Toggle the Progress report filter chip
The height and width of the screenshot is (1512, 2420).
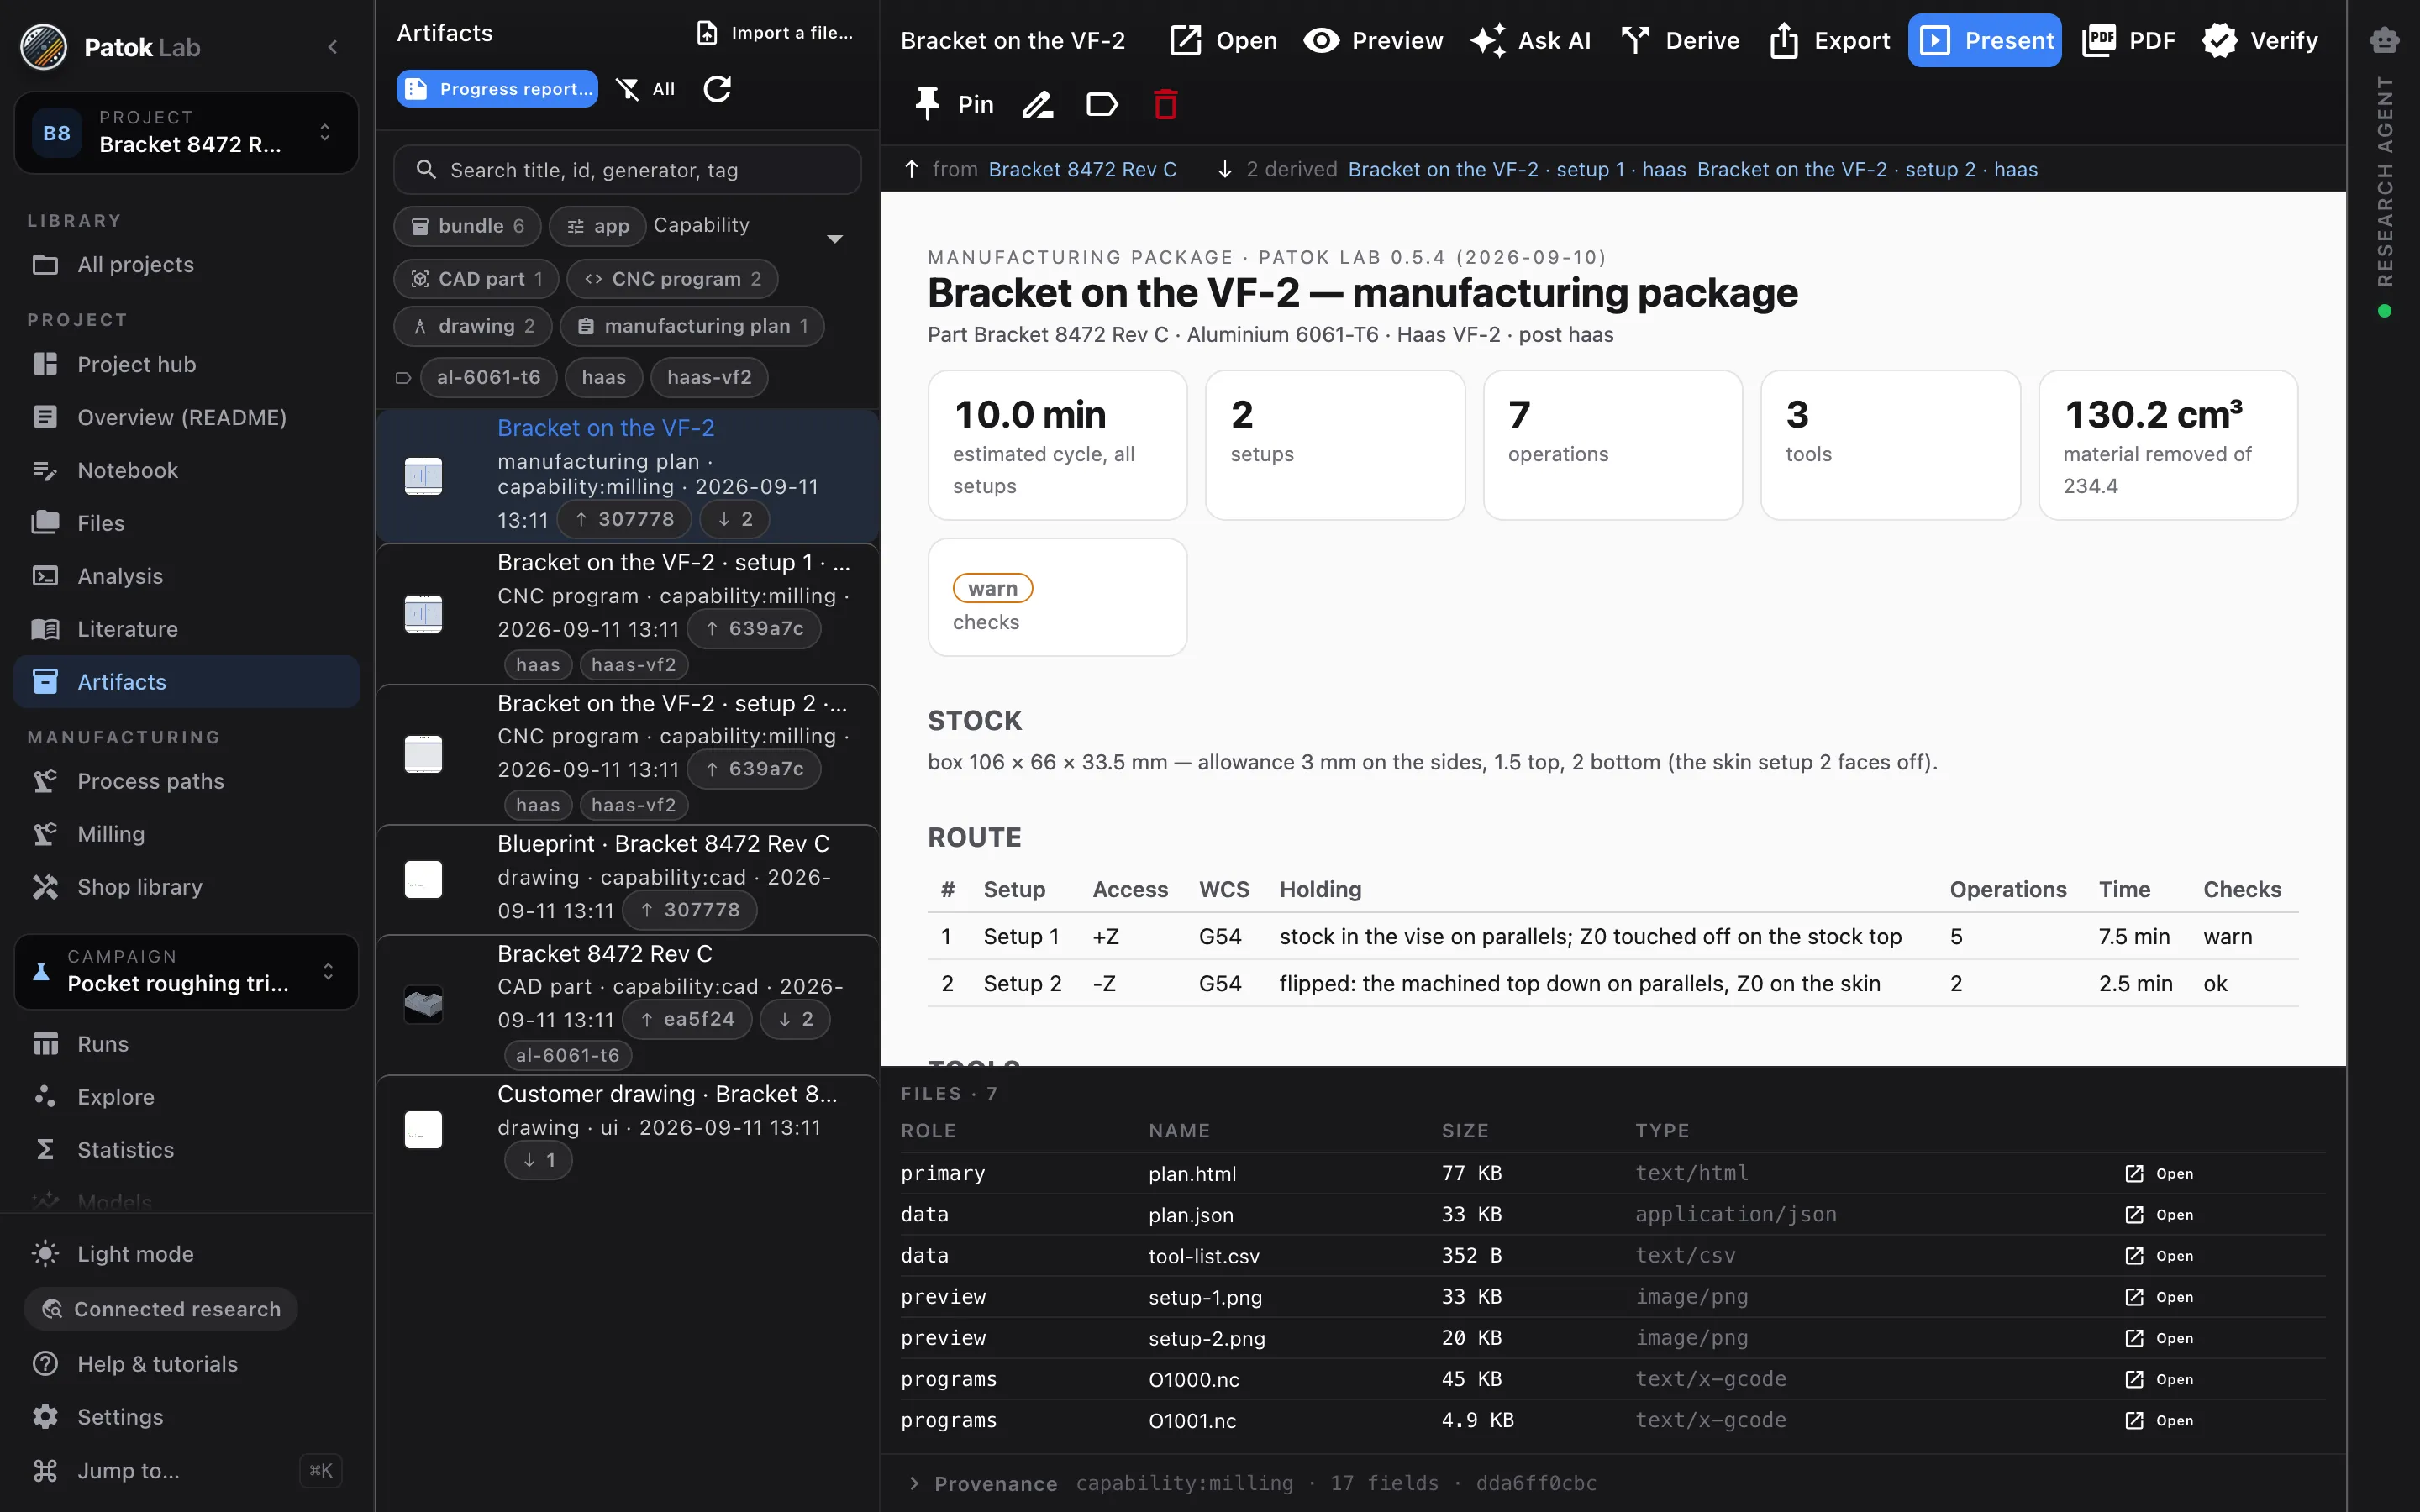tap(497, 89)
